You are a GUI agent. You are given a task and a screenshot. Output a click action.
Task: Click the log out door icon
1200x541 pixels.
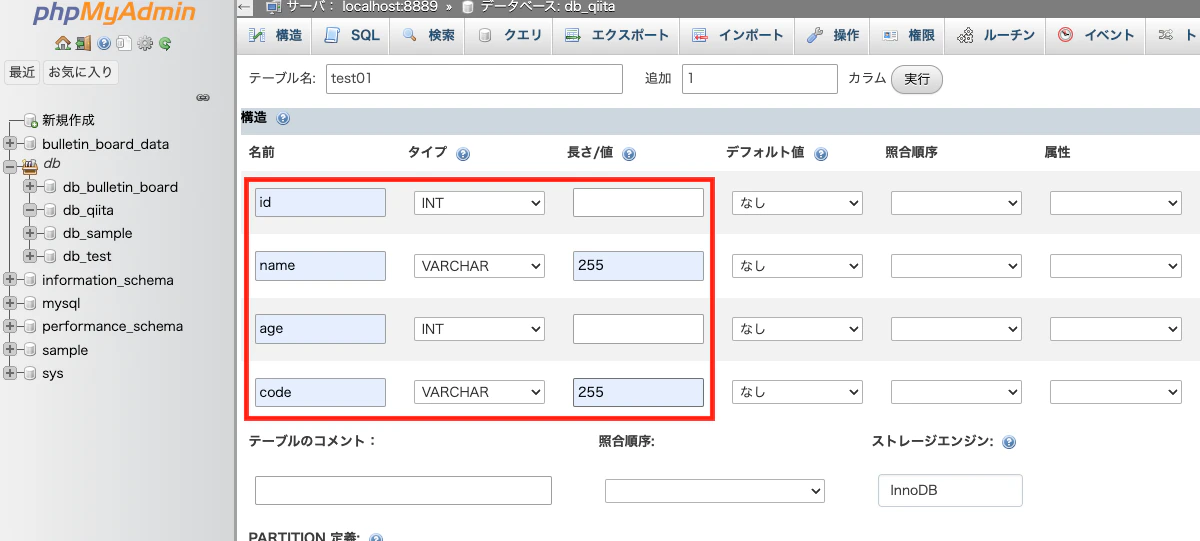tap(83, 44)
